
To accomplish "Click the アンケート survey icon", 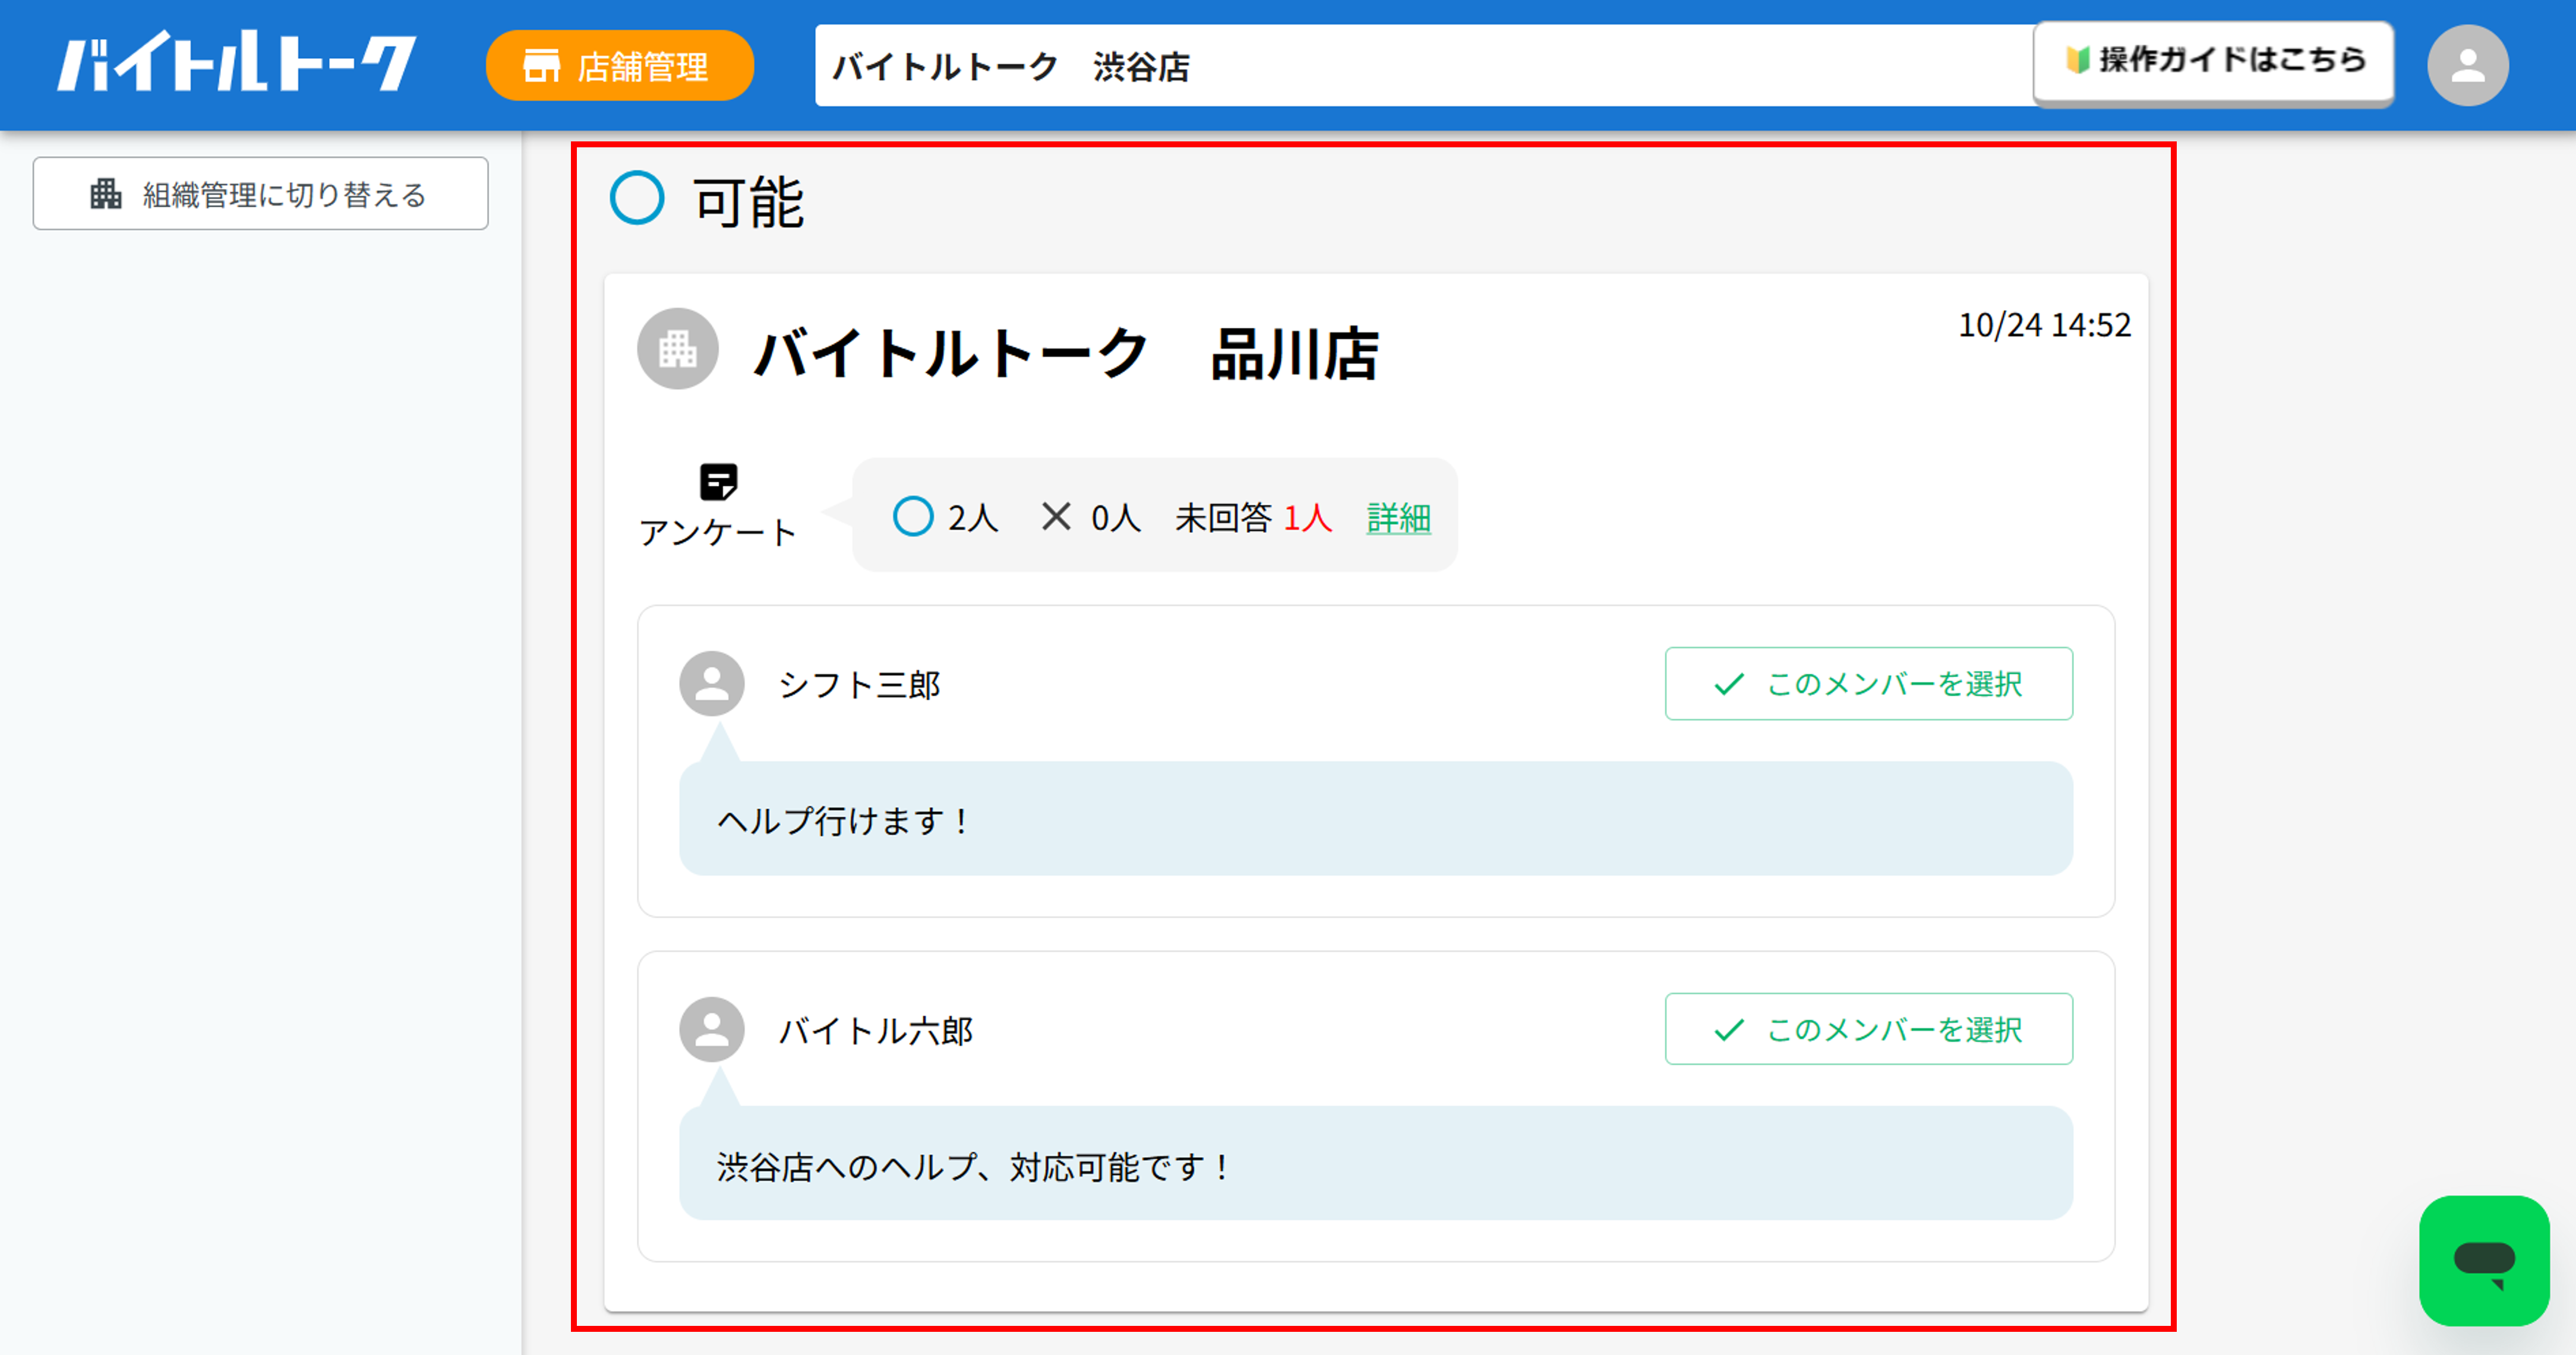I will [x=718, y=482].
